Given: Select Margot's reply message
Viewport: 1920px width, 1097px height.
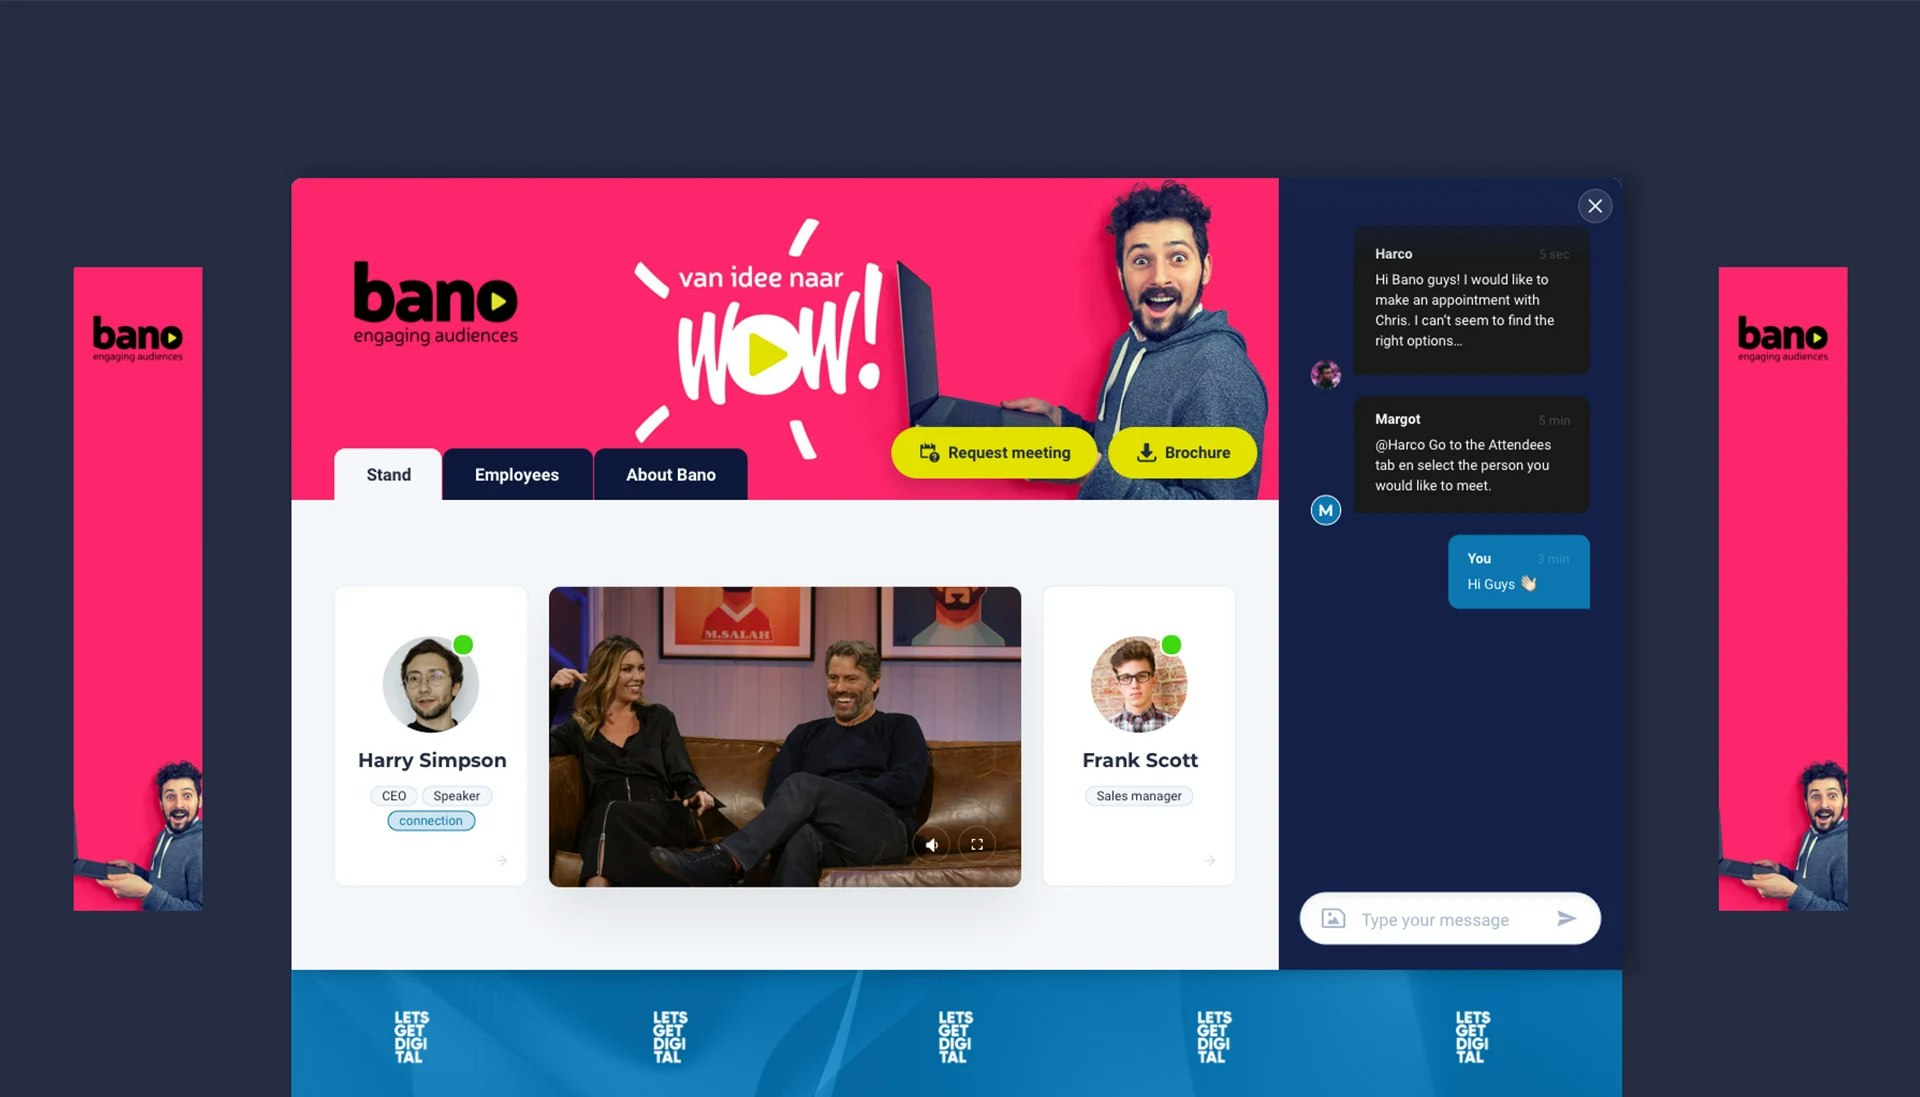Looking at the screenshot, I should point(1472,455).
